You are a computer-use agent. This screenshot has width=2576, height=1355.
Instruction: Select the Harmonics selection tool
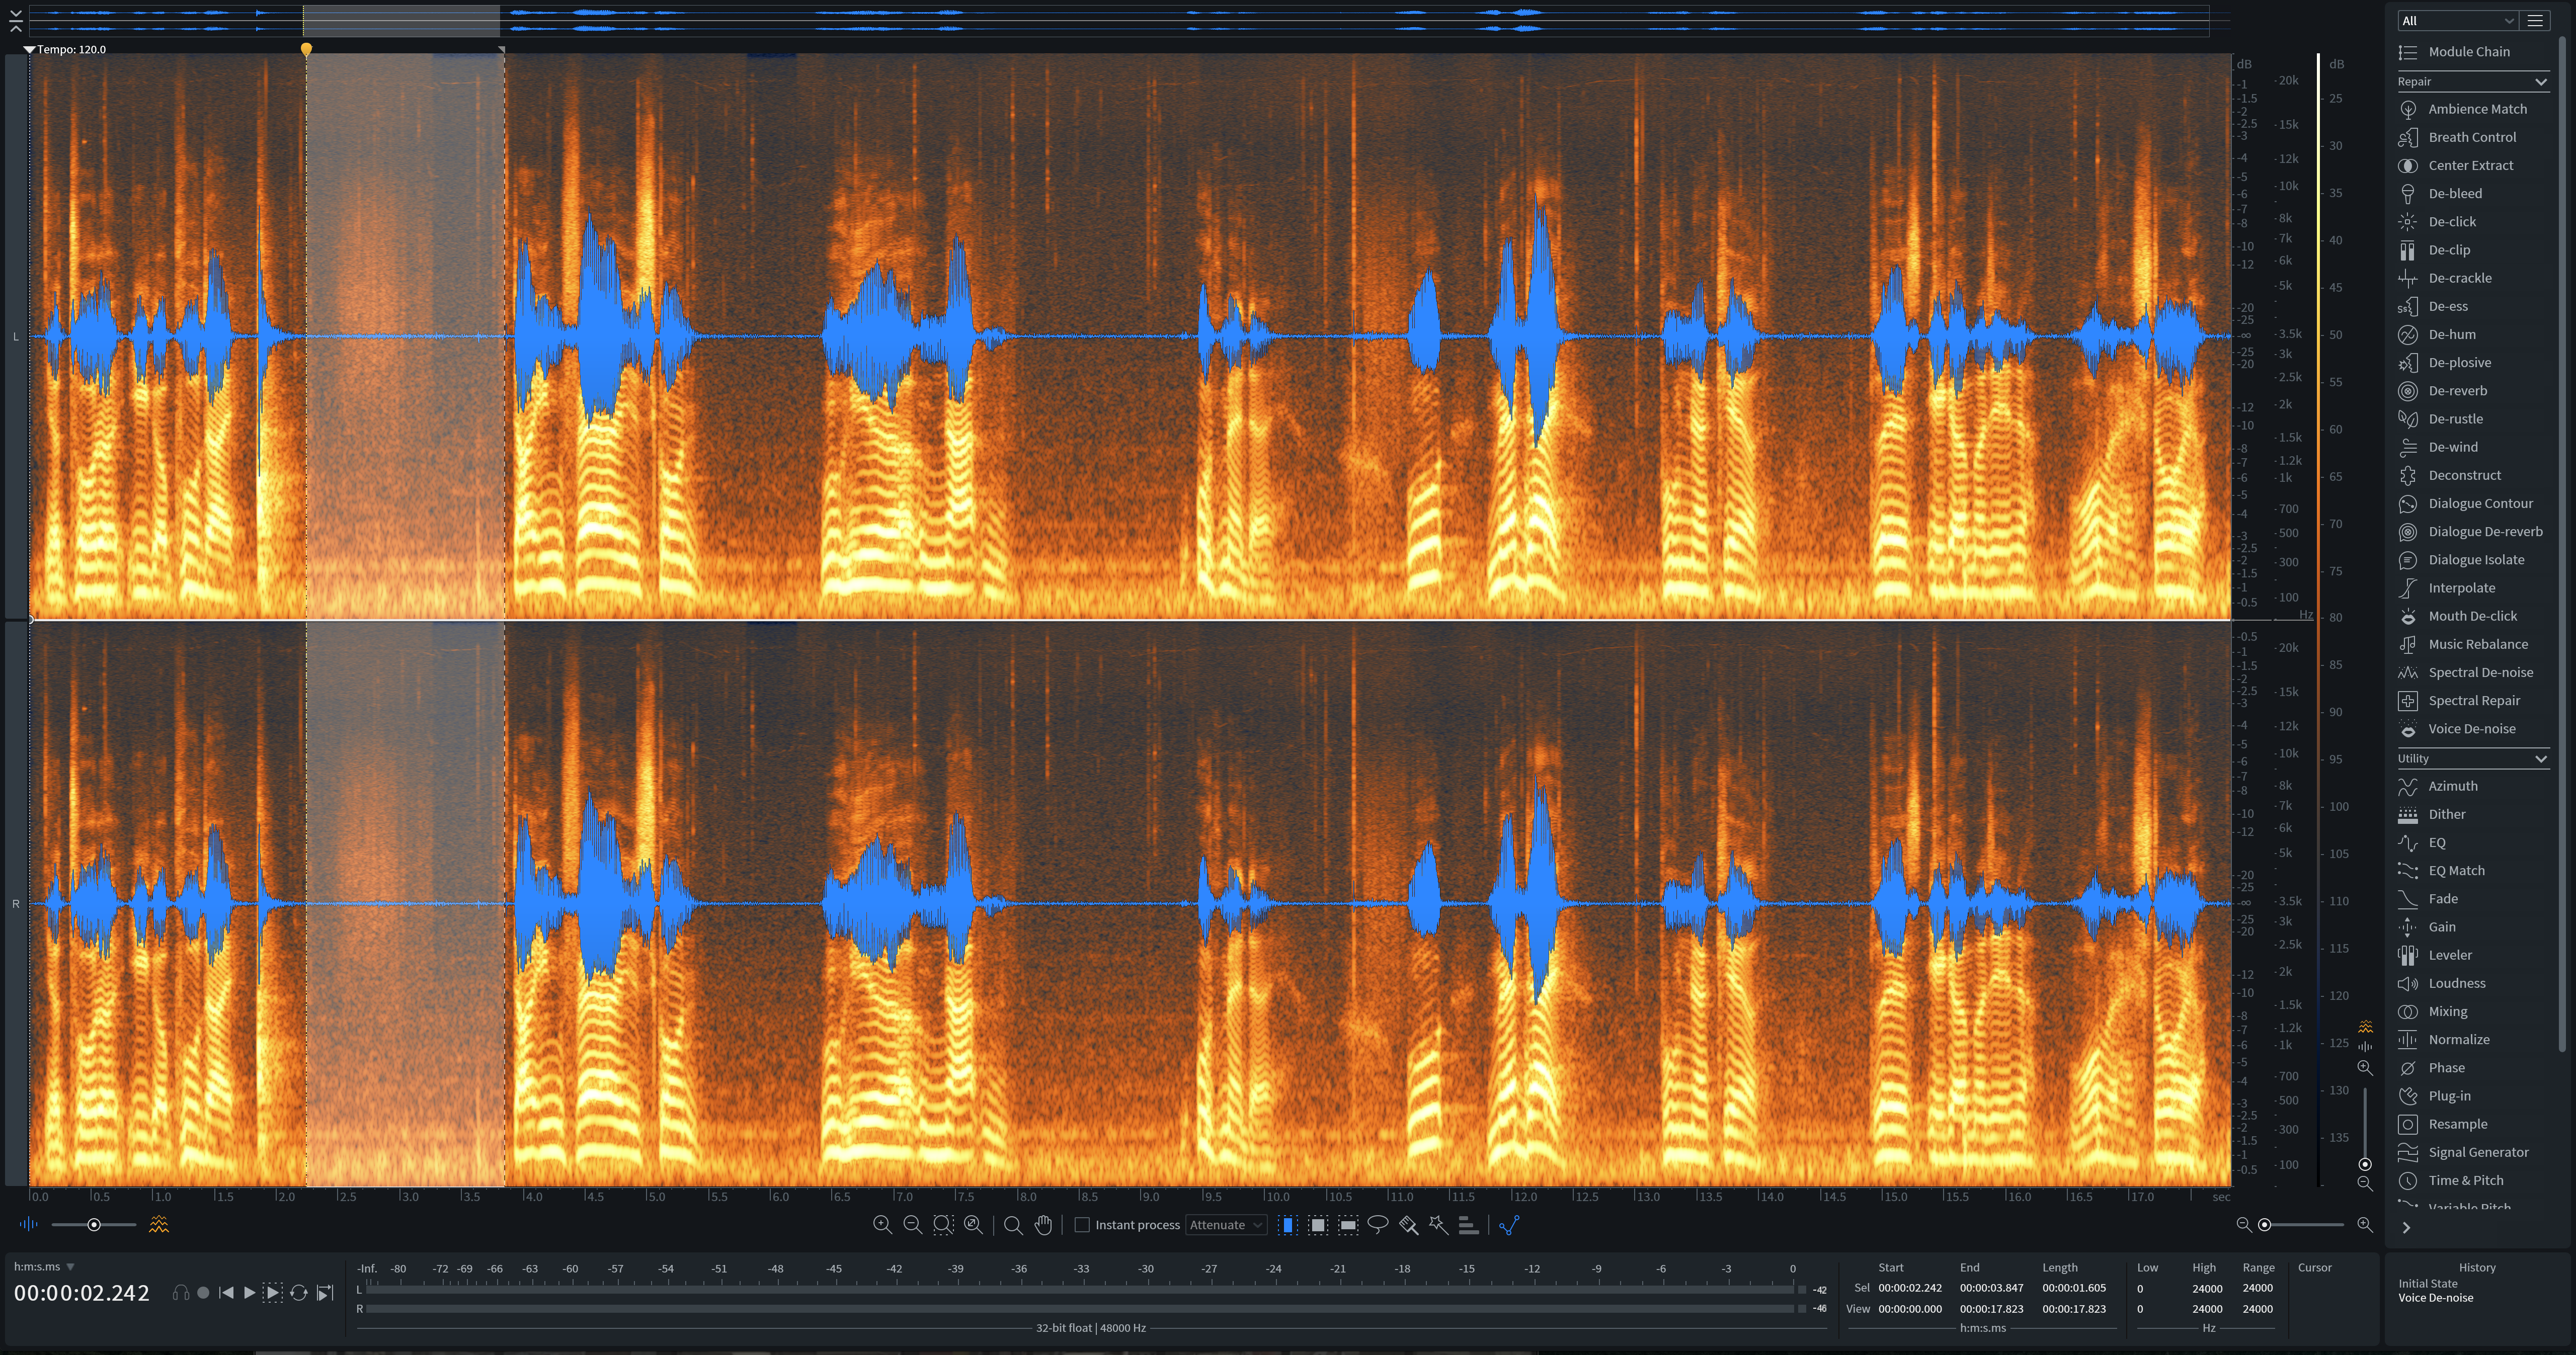(1469, 1225)
